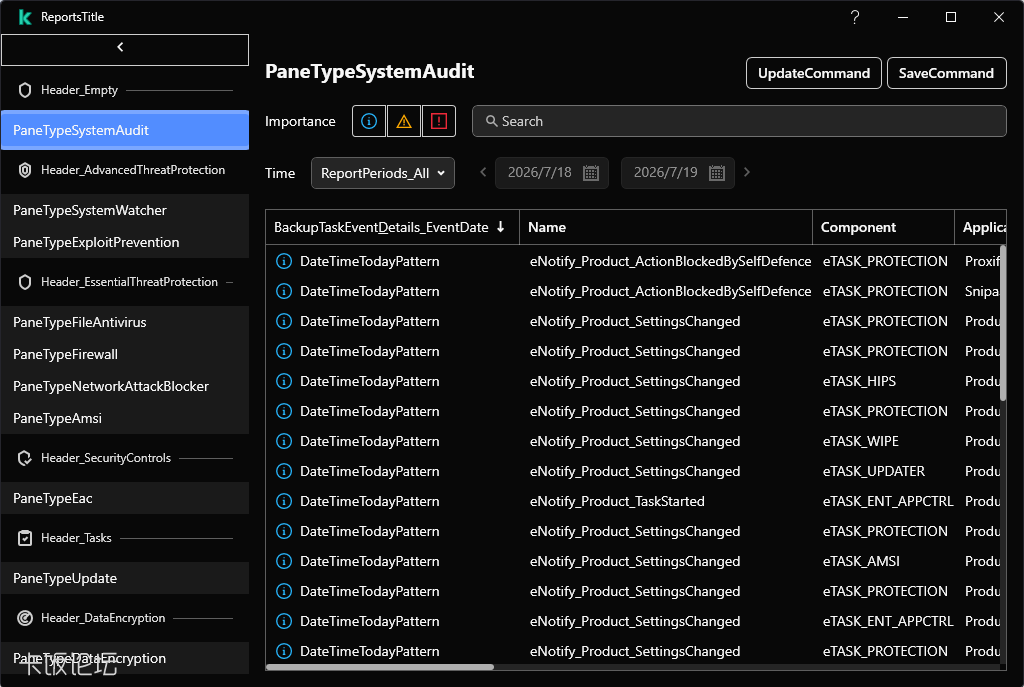This screenshot has width=1024, height=687.
Task: Sort by the Name column header
Action: [x=665, y=227]
